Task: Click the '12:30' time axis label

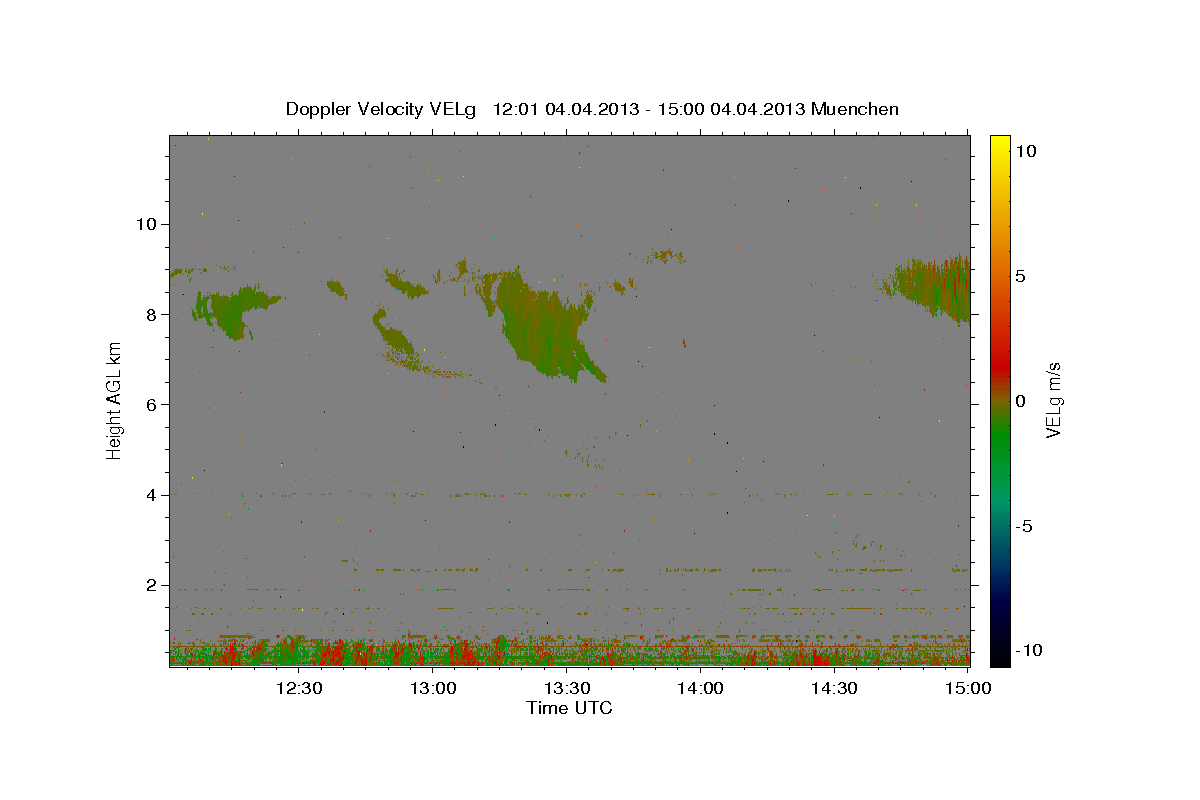Action: 298,688
